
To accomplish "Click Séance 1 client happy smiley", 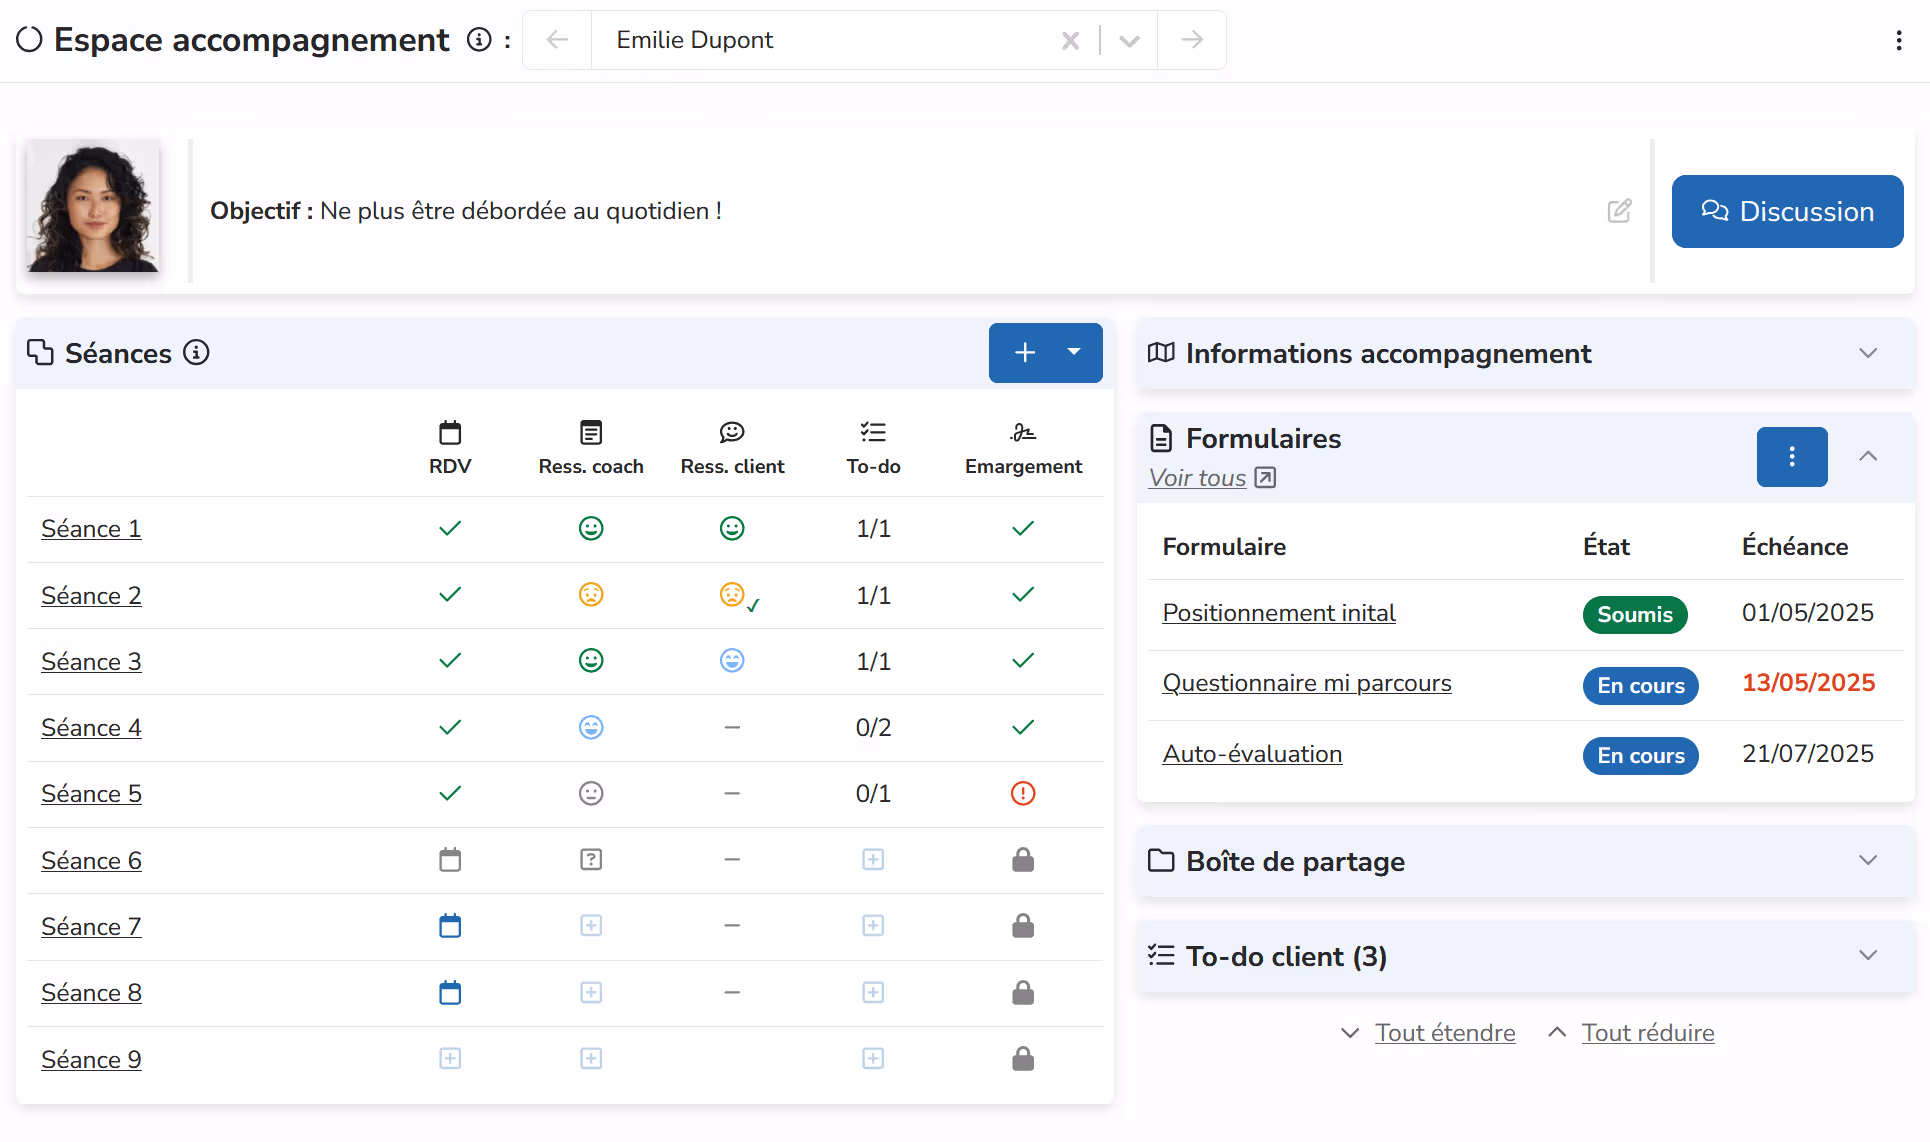I will click(732, 528).
